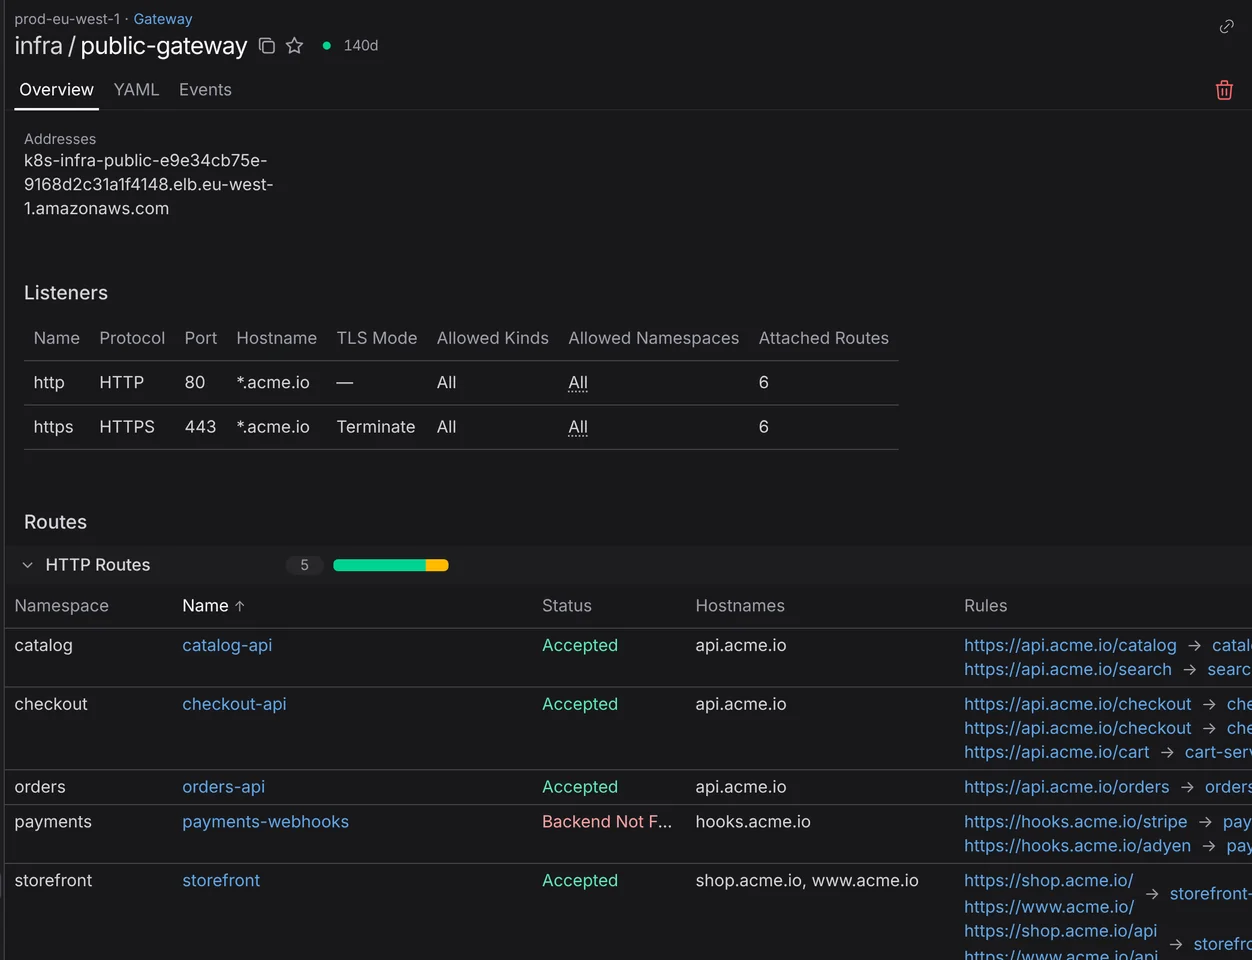Click Allowed Namespaces All for http listener
This screenshot has width=1252, height=960.
point(578,383)
